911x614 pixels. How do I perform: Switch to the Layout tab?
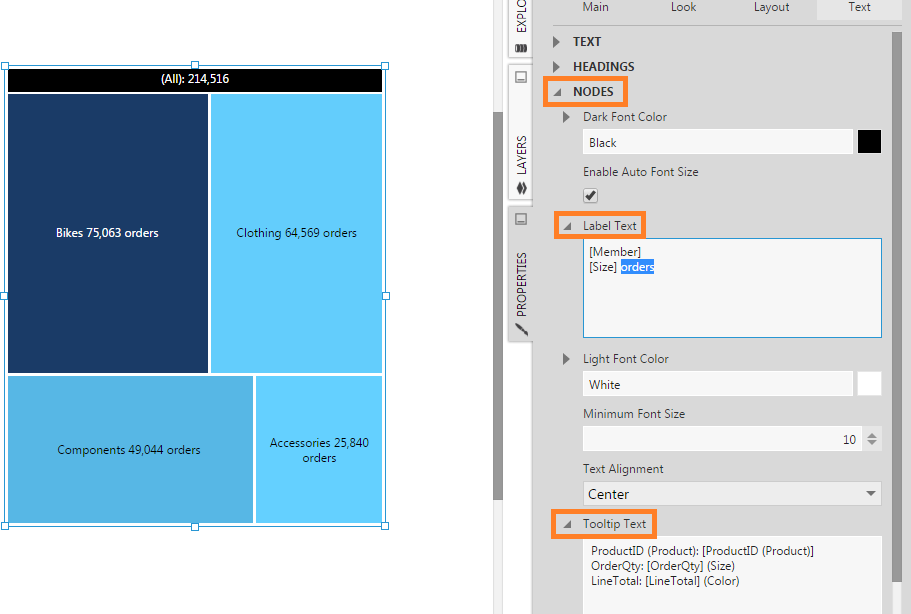[771, 7]
